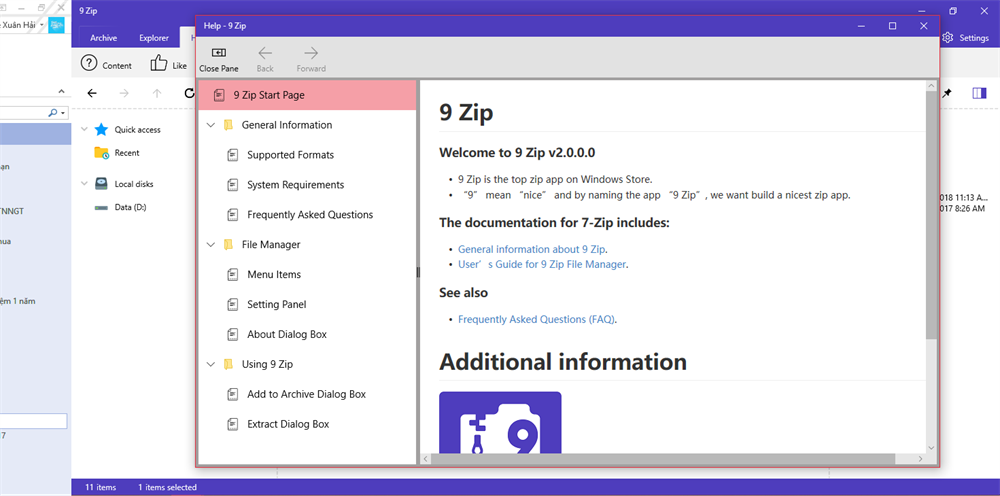Select the Data (D:) drive in 9 Zip
Screen dimensions: 1000x496
(x=131, y=207)
